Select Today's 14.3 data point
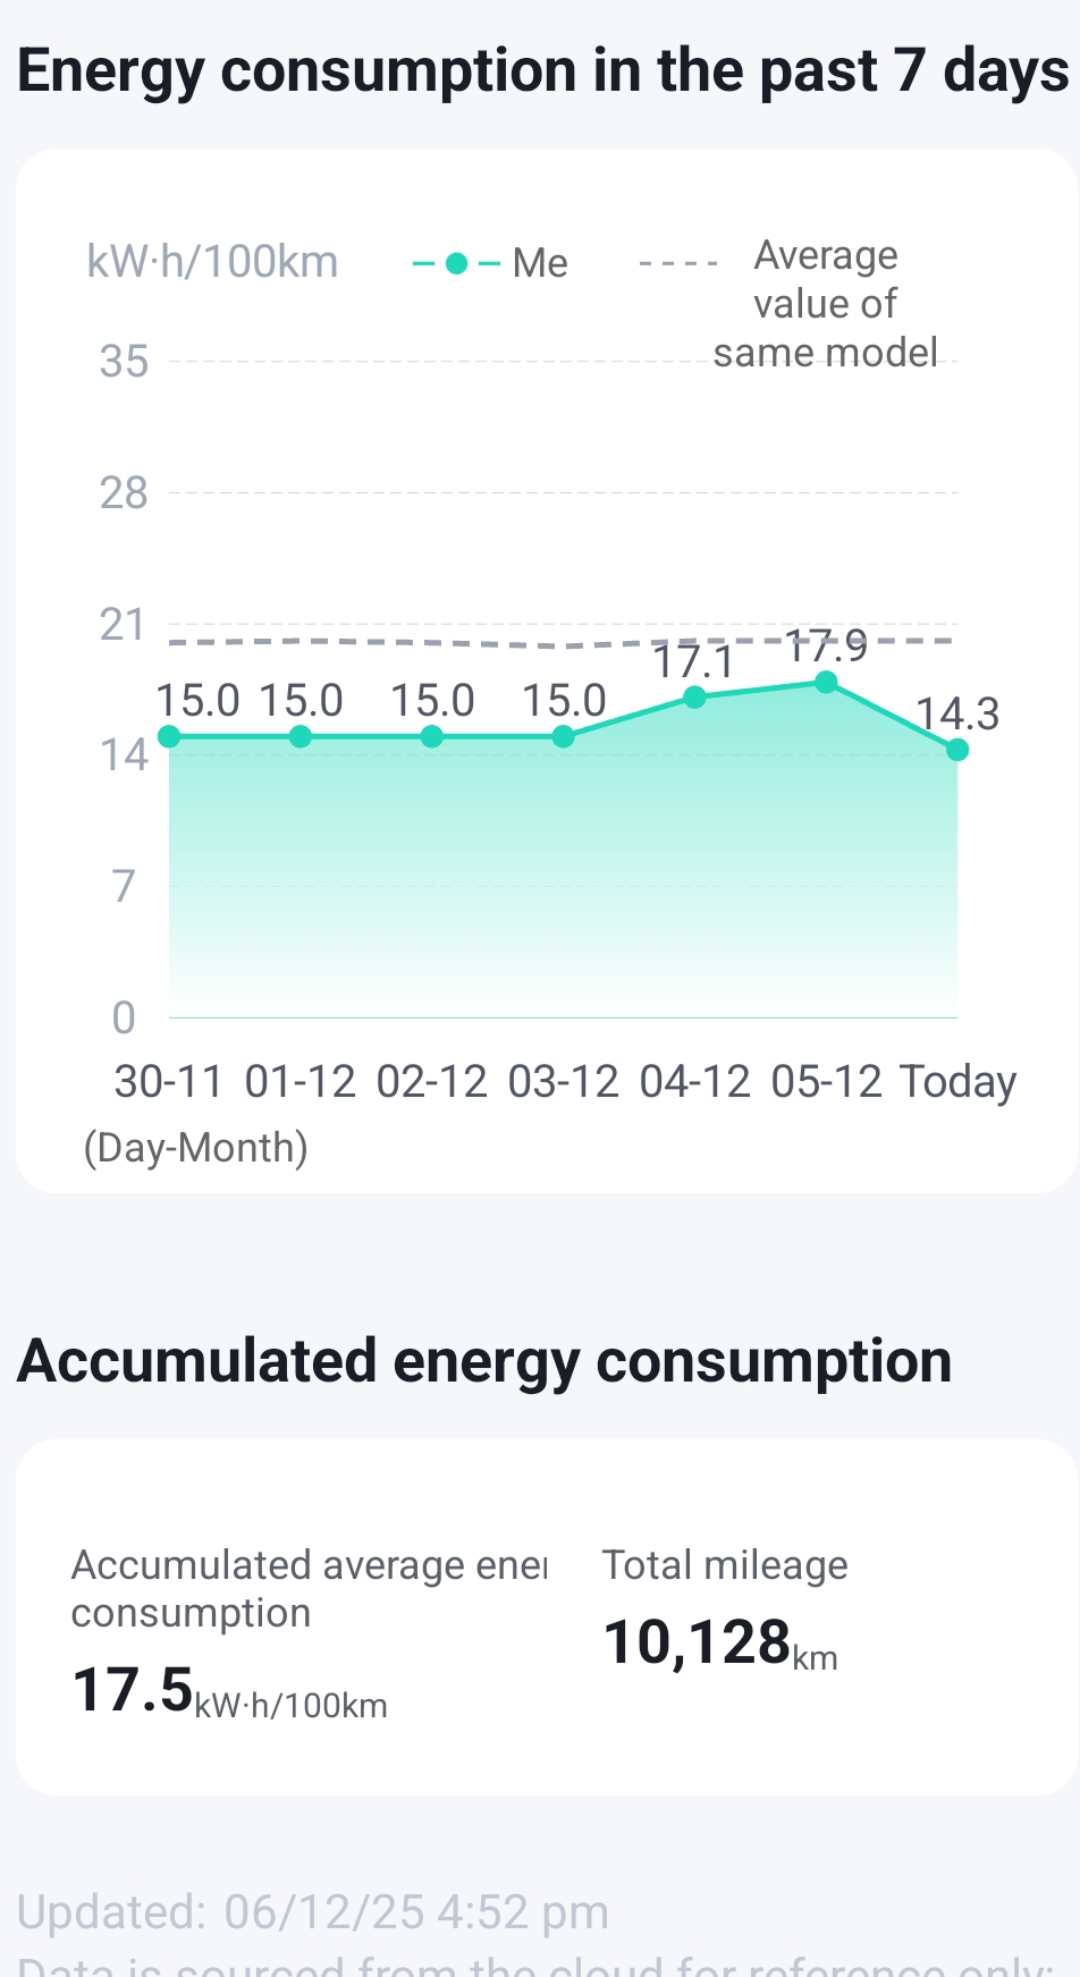The height and width of the screenshot is (1977, 1080). 957,750
